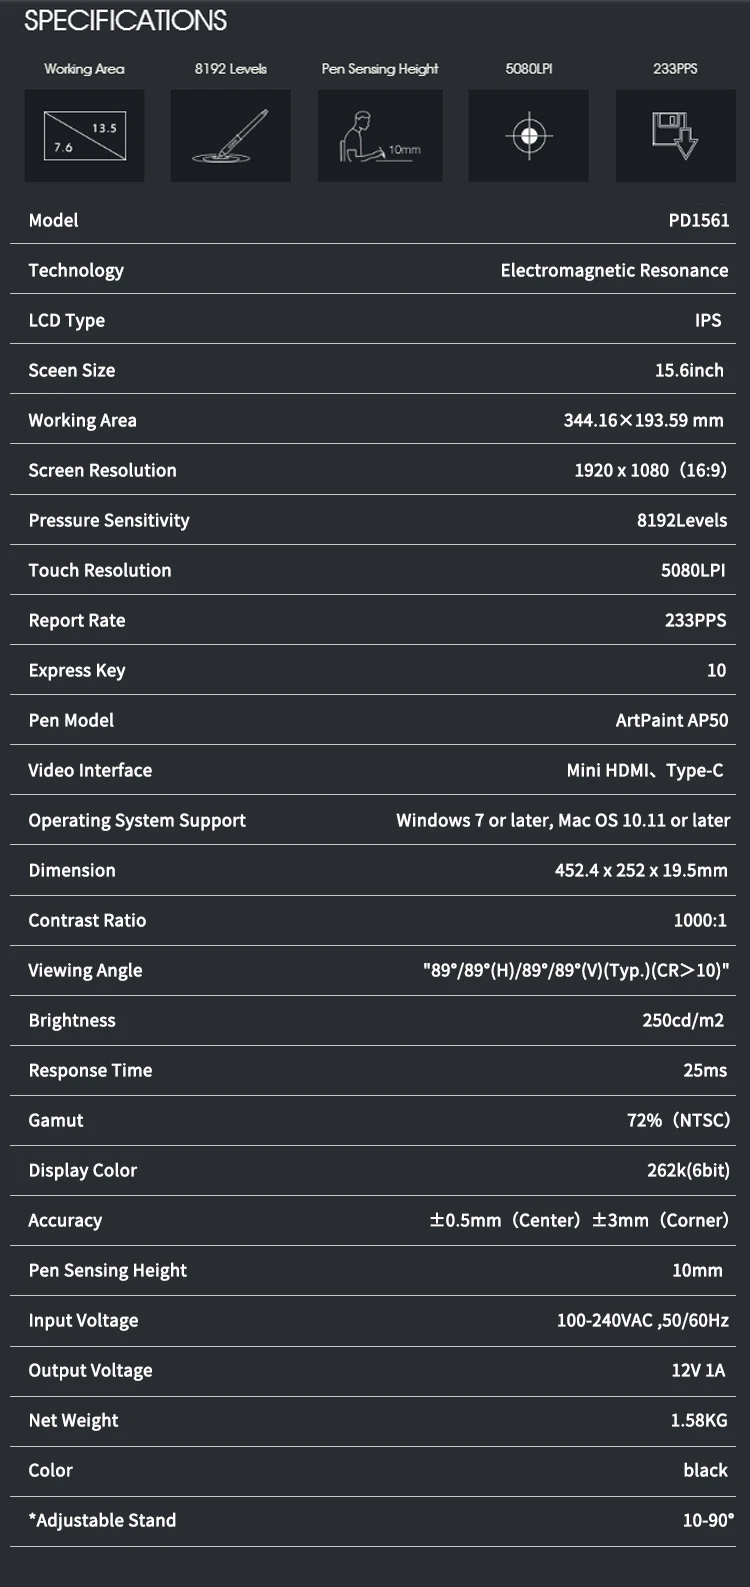Click the 8192 Levels pen icon
The height and width of the screenshot is (1587, 750).
[230, 136]
